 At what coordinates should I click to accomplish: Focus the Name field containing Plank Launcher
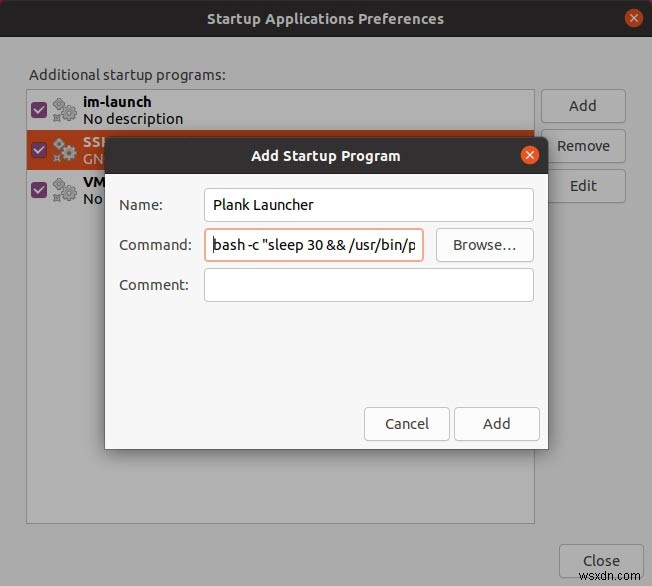pos(368,205)
